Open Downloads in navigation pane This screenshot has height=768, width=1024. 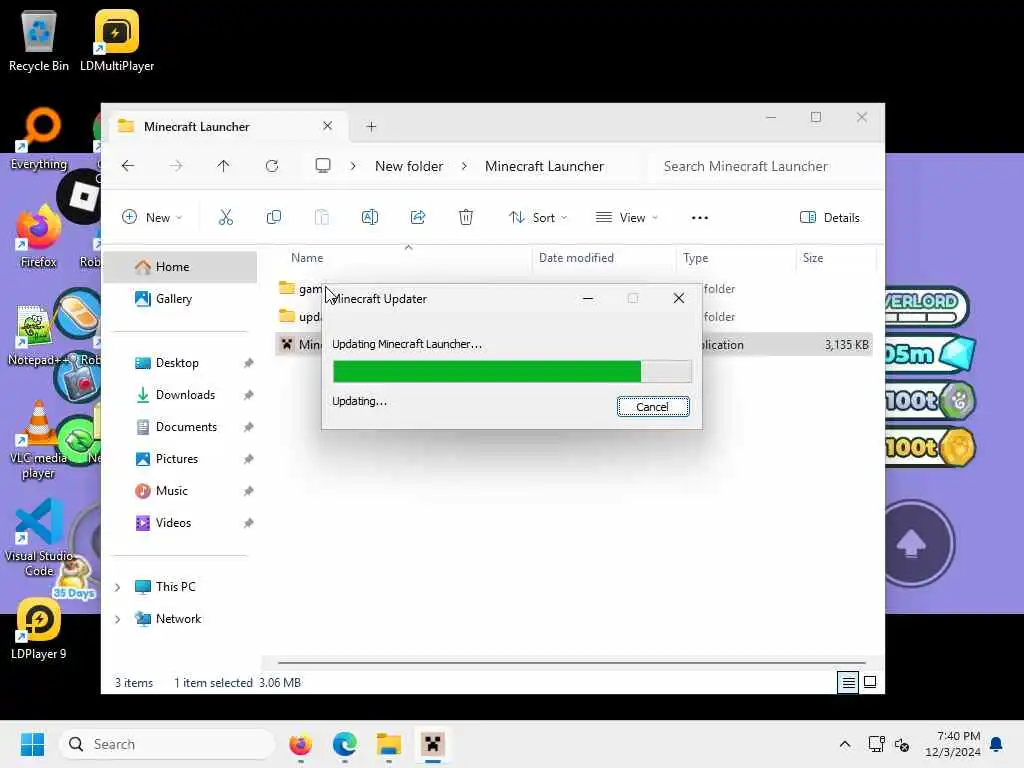[x=180, y=394]
